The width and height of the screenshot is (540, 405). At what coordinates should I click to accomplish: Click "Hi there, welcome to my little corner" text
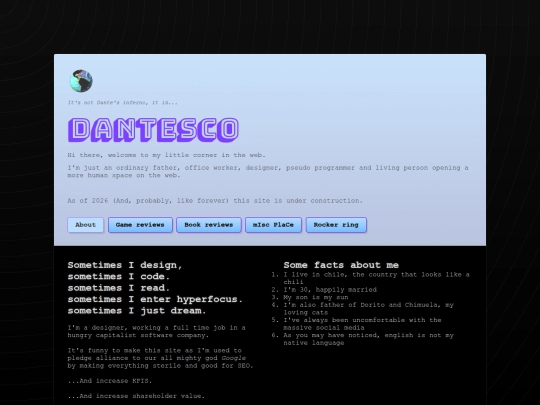click(x=167, y=155)
